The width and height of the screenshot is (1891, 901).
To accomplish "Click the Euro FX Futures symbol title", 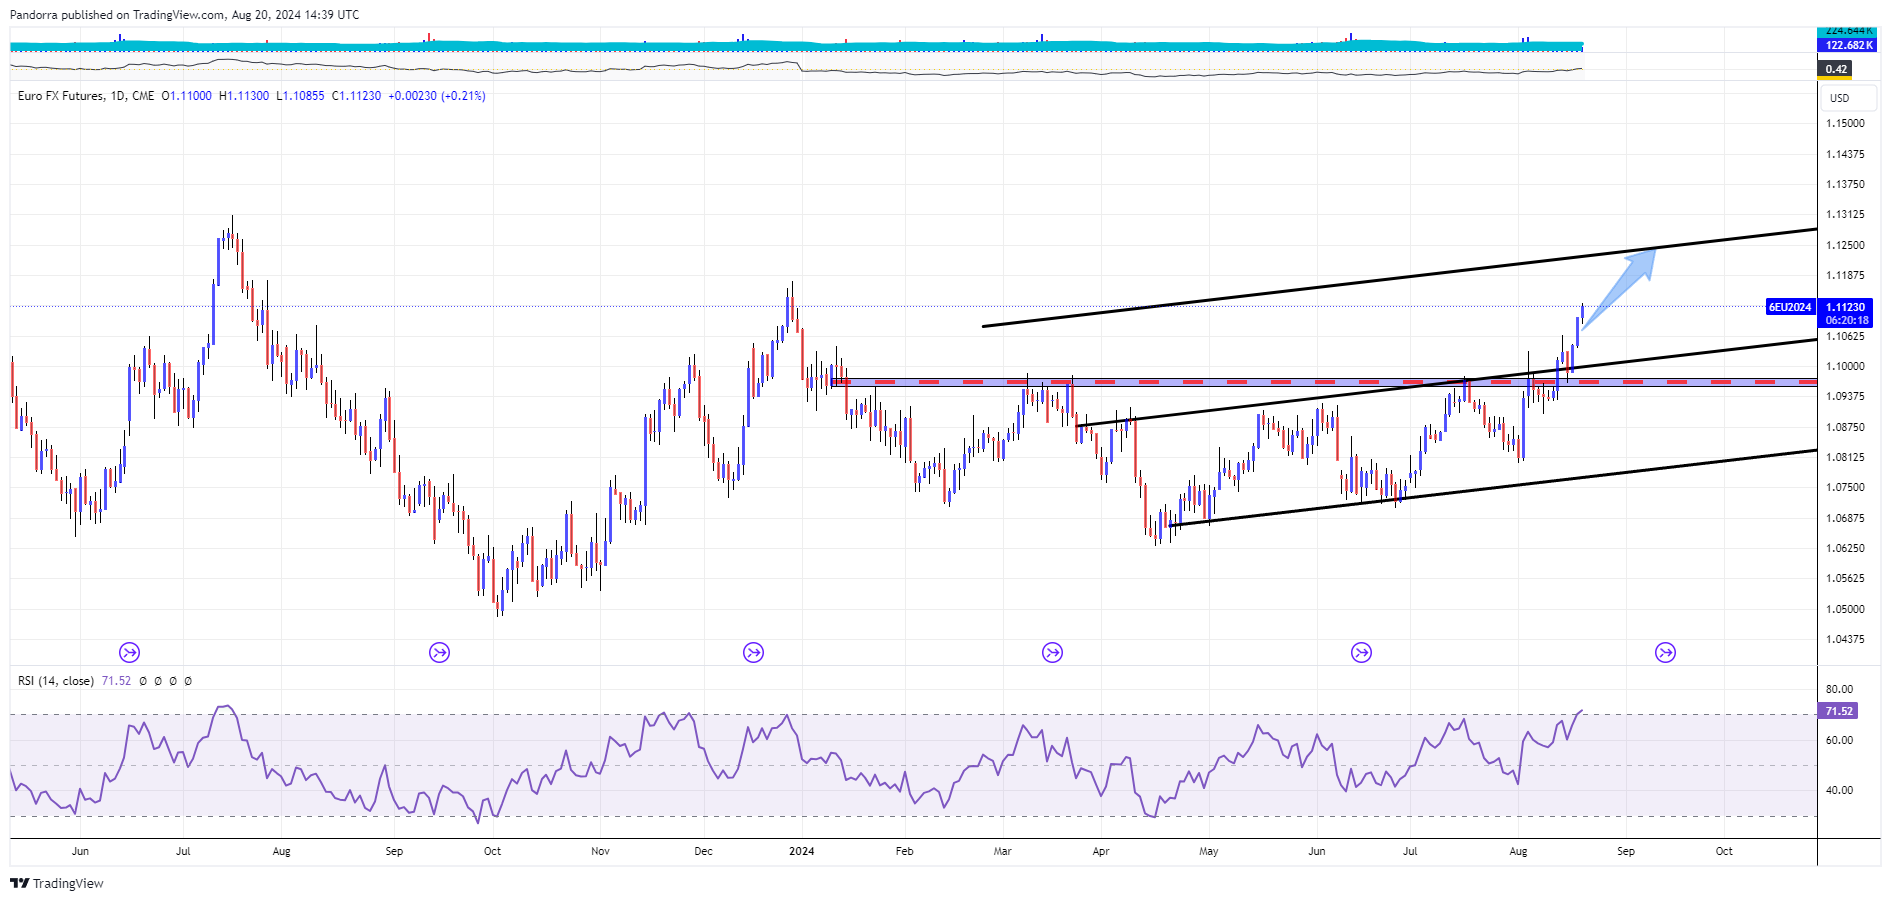I will click(61, 96).
